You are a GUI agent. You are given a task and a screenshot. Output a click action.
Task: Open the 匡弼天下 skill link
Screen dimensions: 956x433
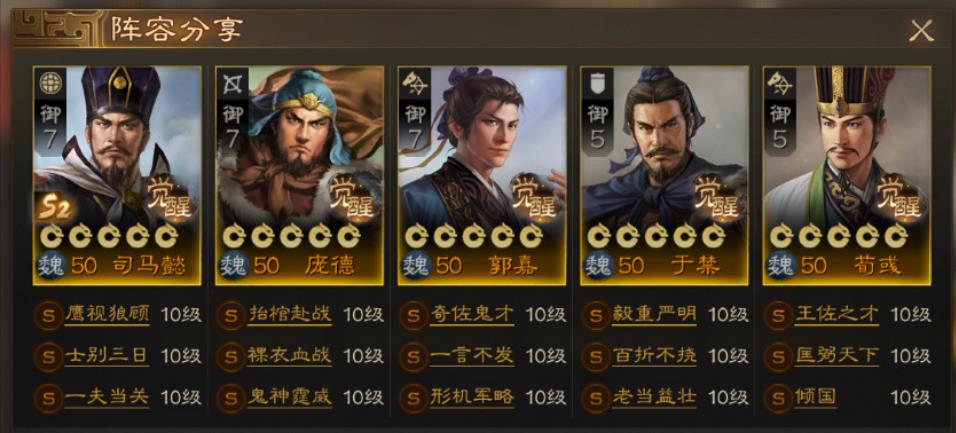coord(837,356)
